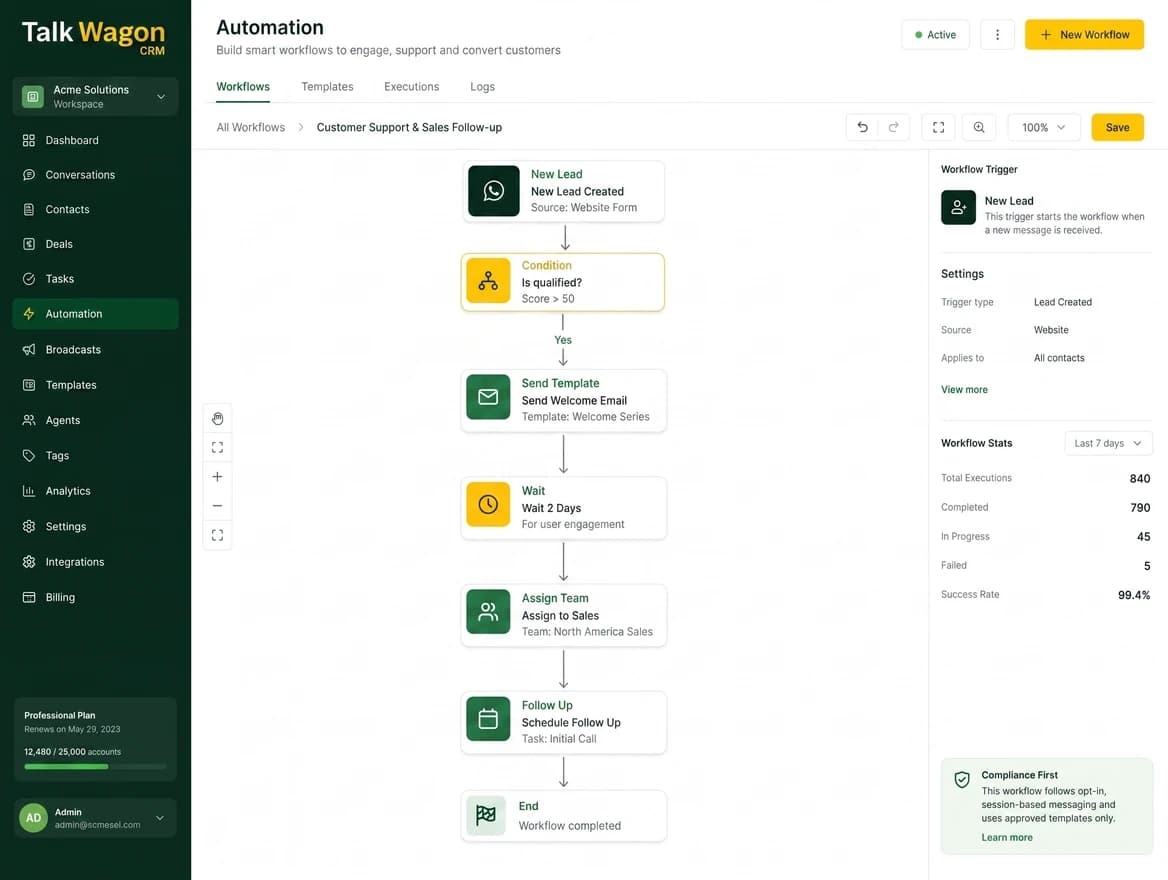
Task: Click View more in Settings panel
Action: (x=964, y=390)
